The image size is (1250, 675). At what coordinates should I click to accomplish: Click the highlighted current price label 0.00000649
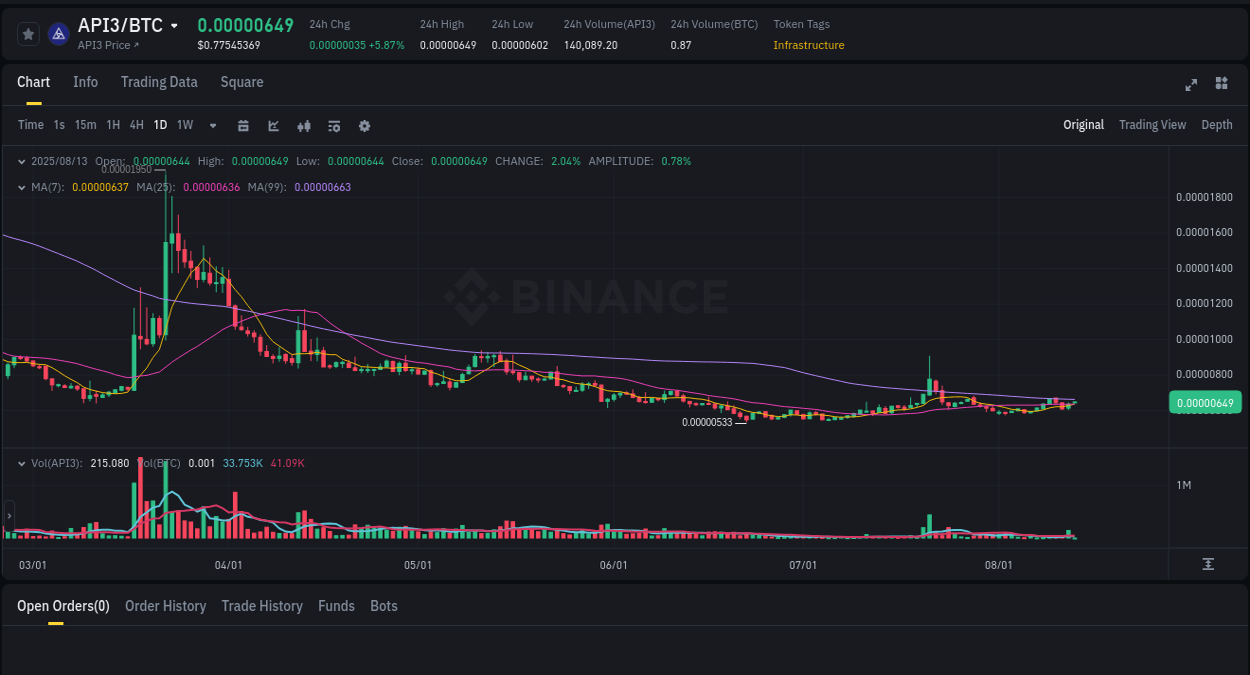[1205, 402]
